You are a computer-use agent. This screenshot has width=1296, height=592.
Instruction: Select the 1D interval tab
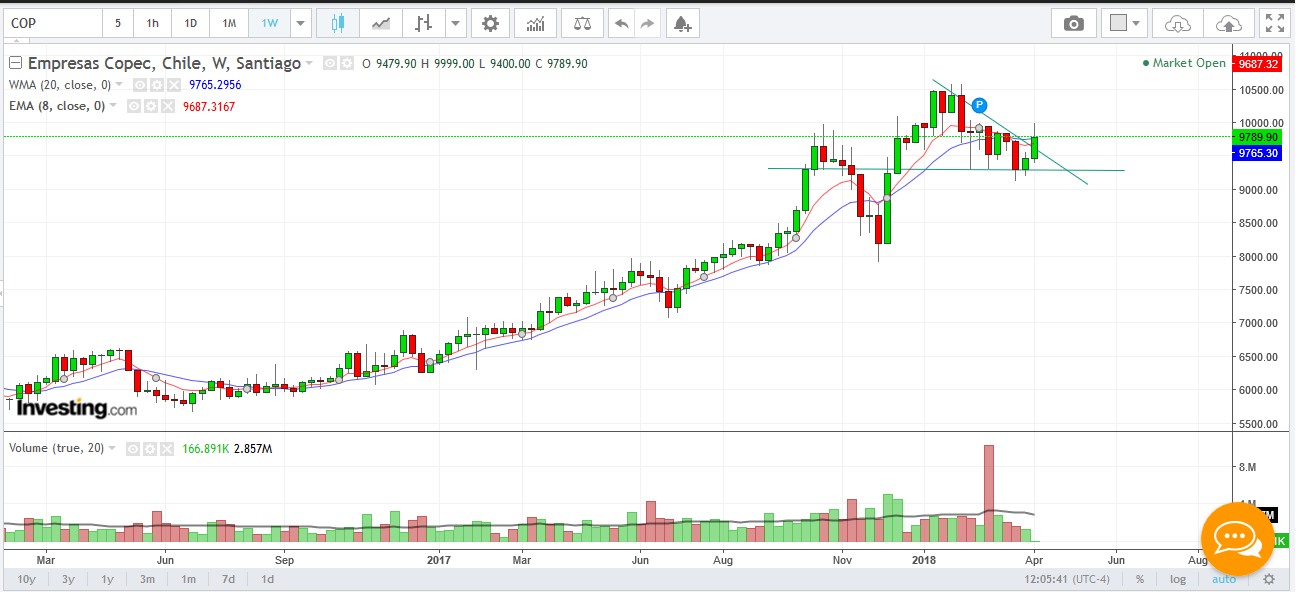[190, 23]
